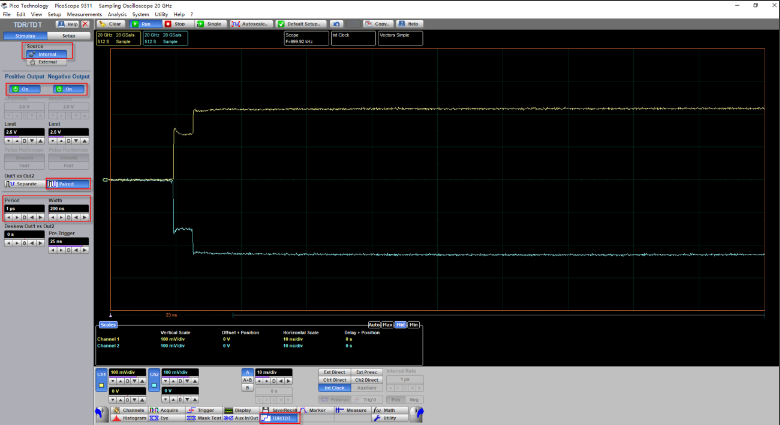Toggle Negative Output On switch
Screen dimensions: 780x425
(x=68, y=89)
